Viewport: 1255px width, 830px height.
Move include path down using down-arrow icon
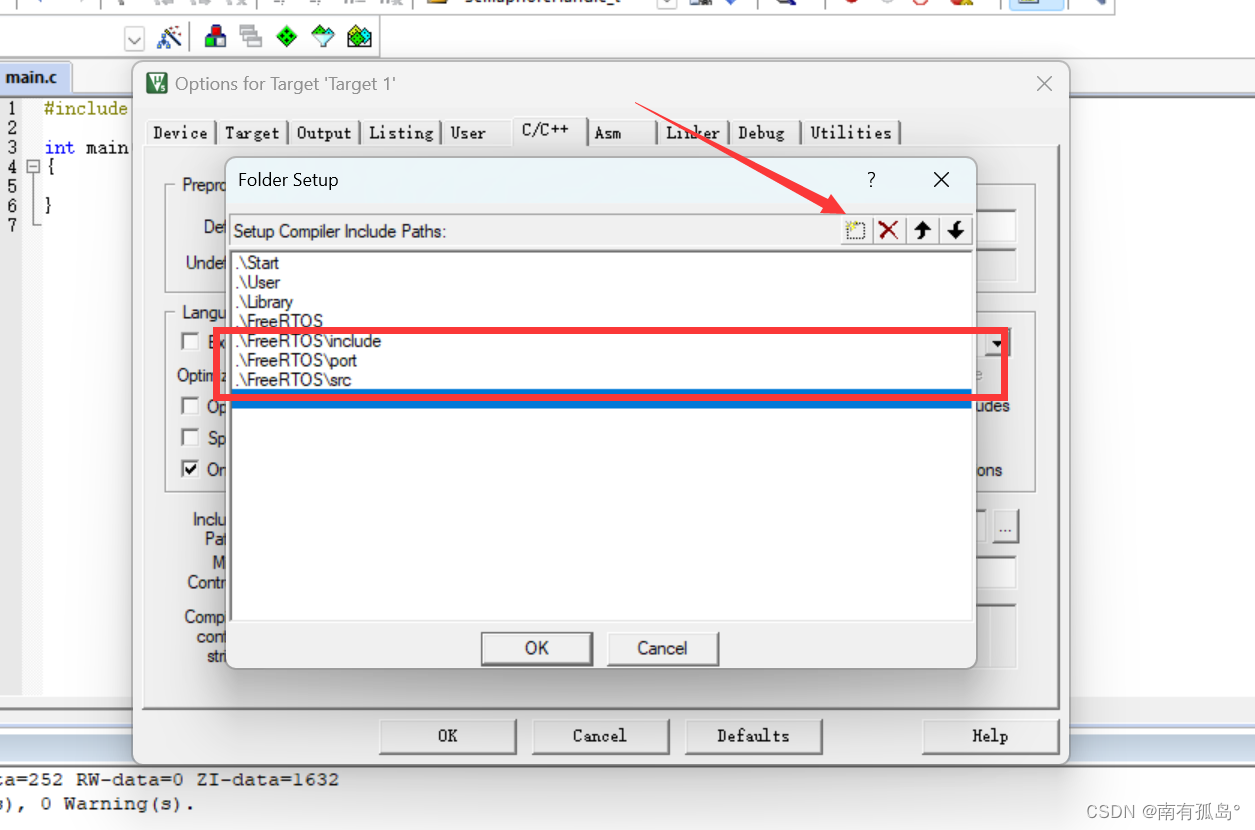pyautogui.click(x=956, y=230)
